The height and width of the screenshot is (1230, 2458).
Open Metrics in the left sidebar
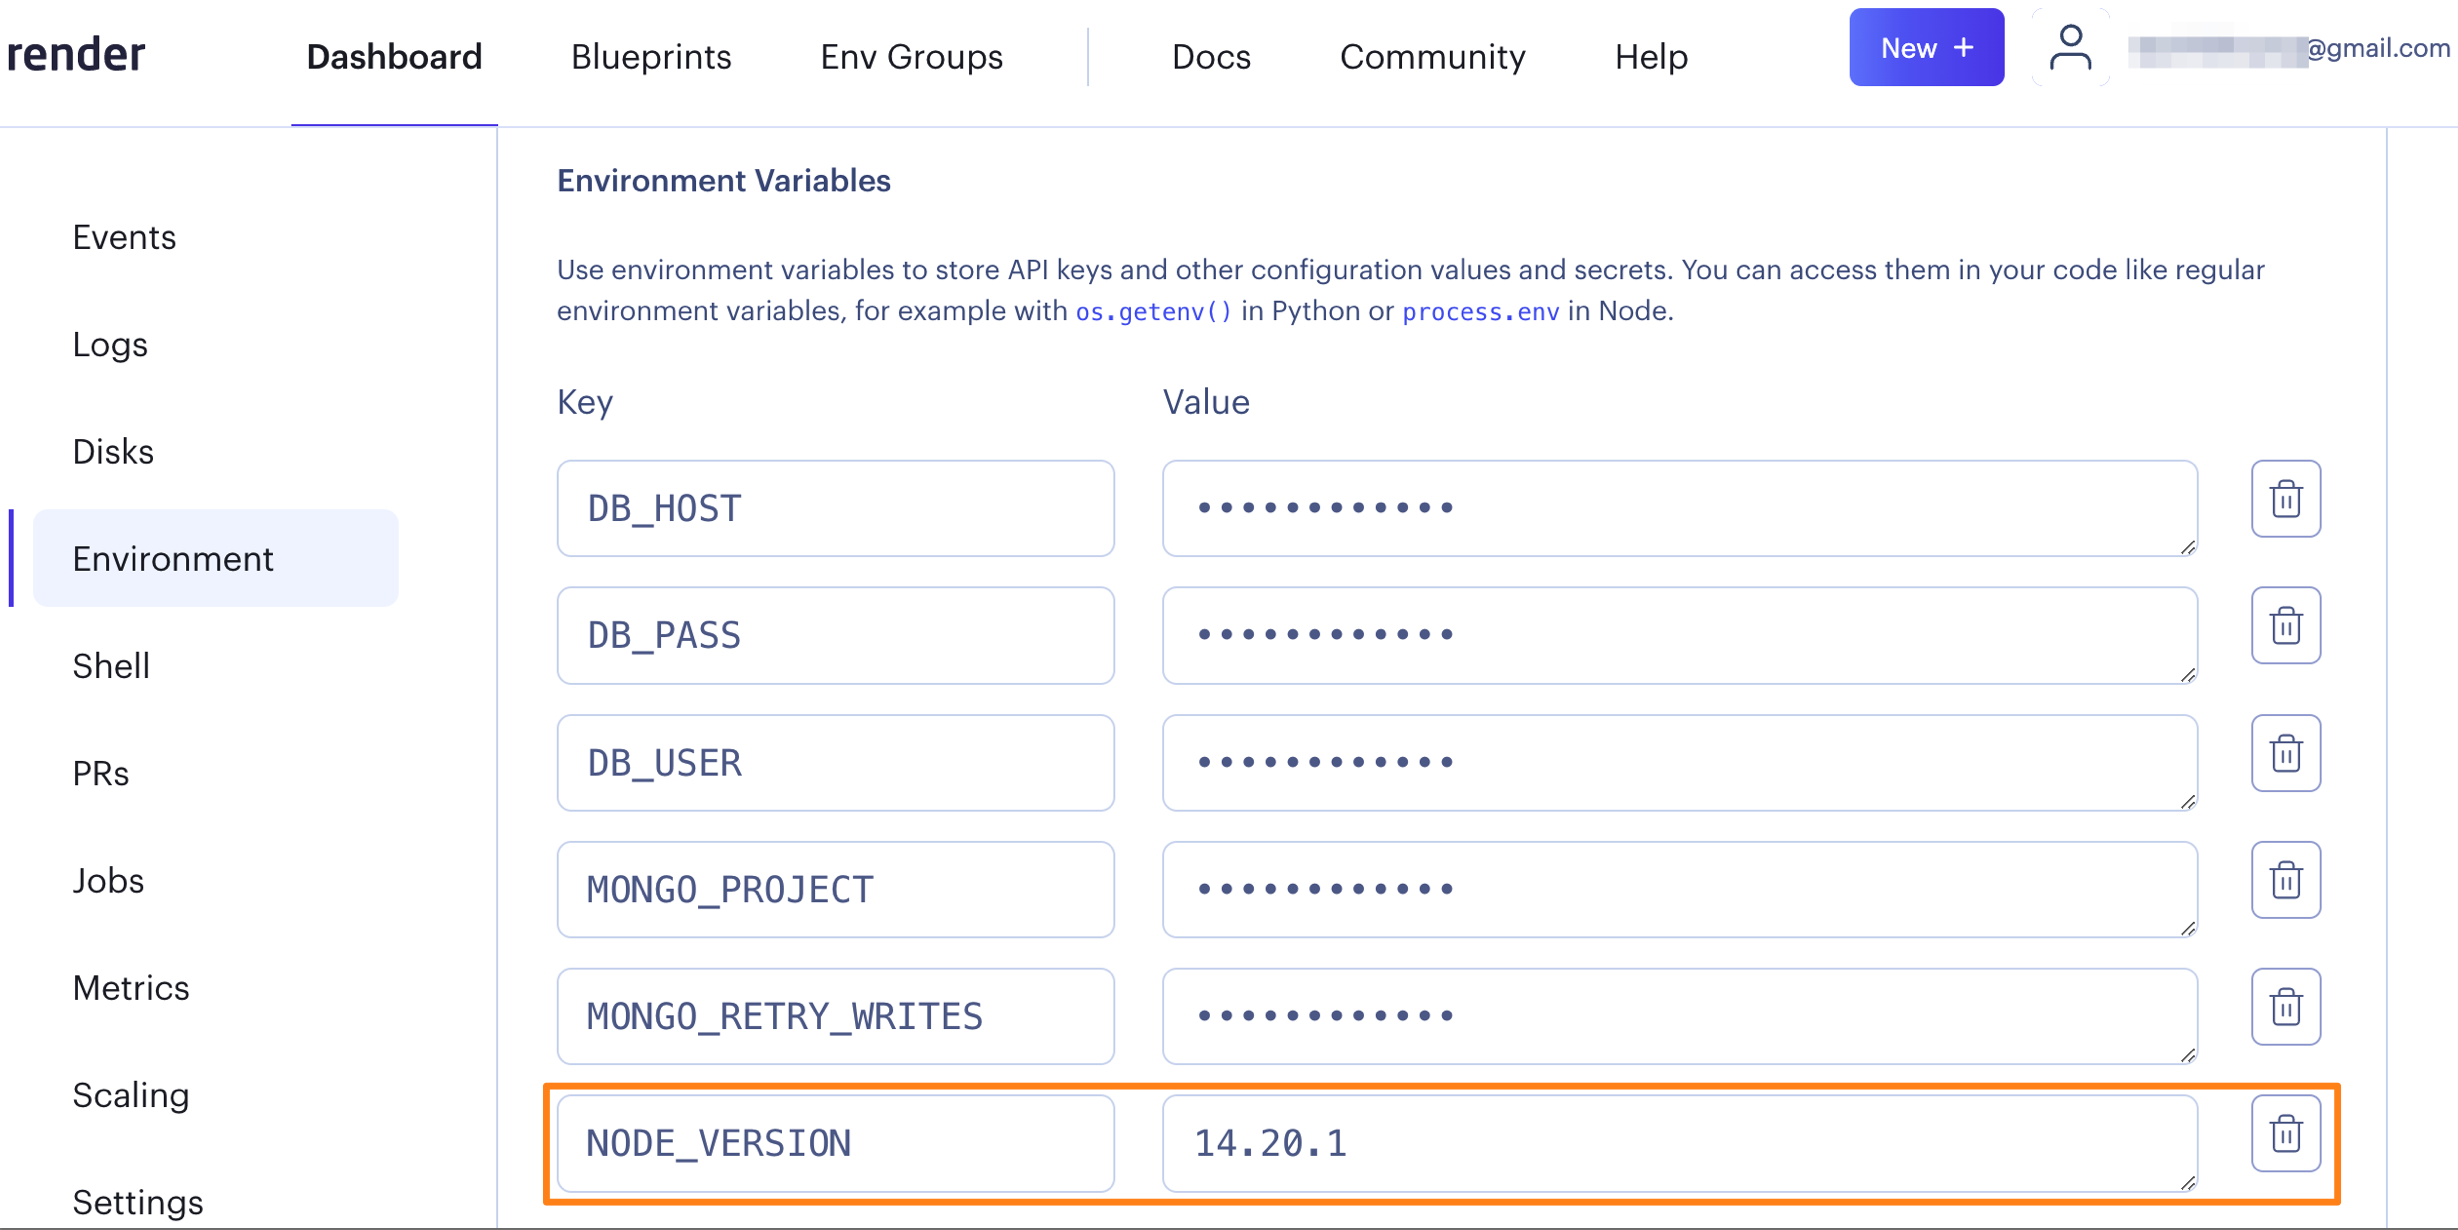(131, 988)
